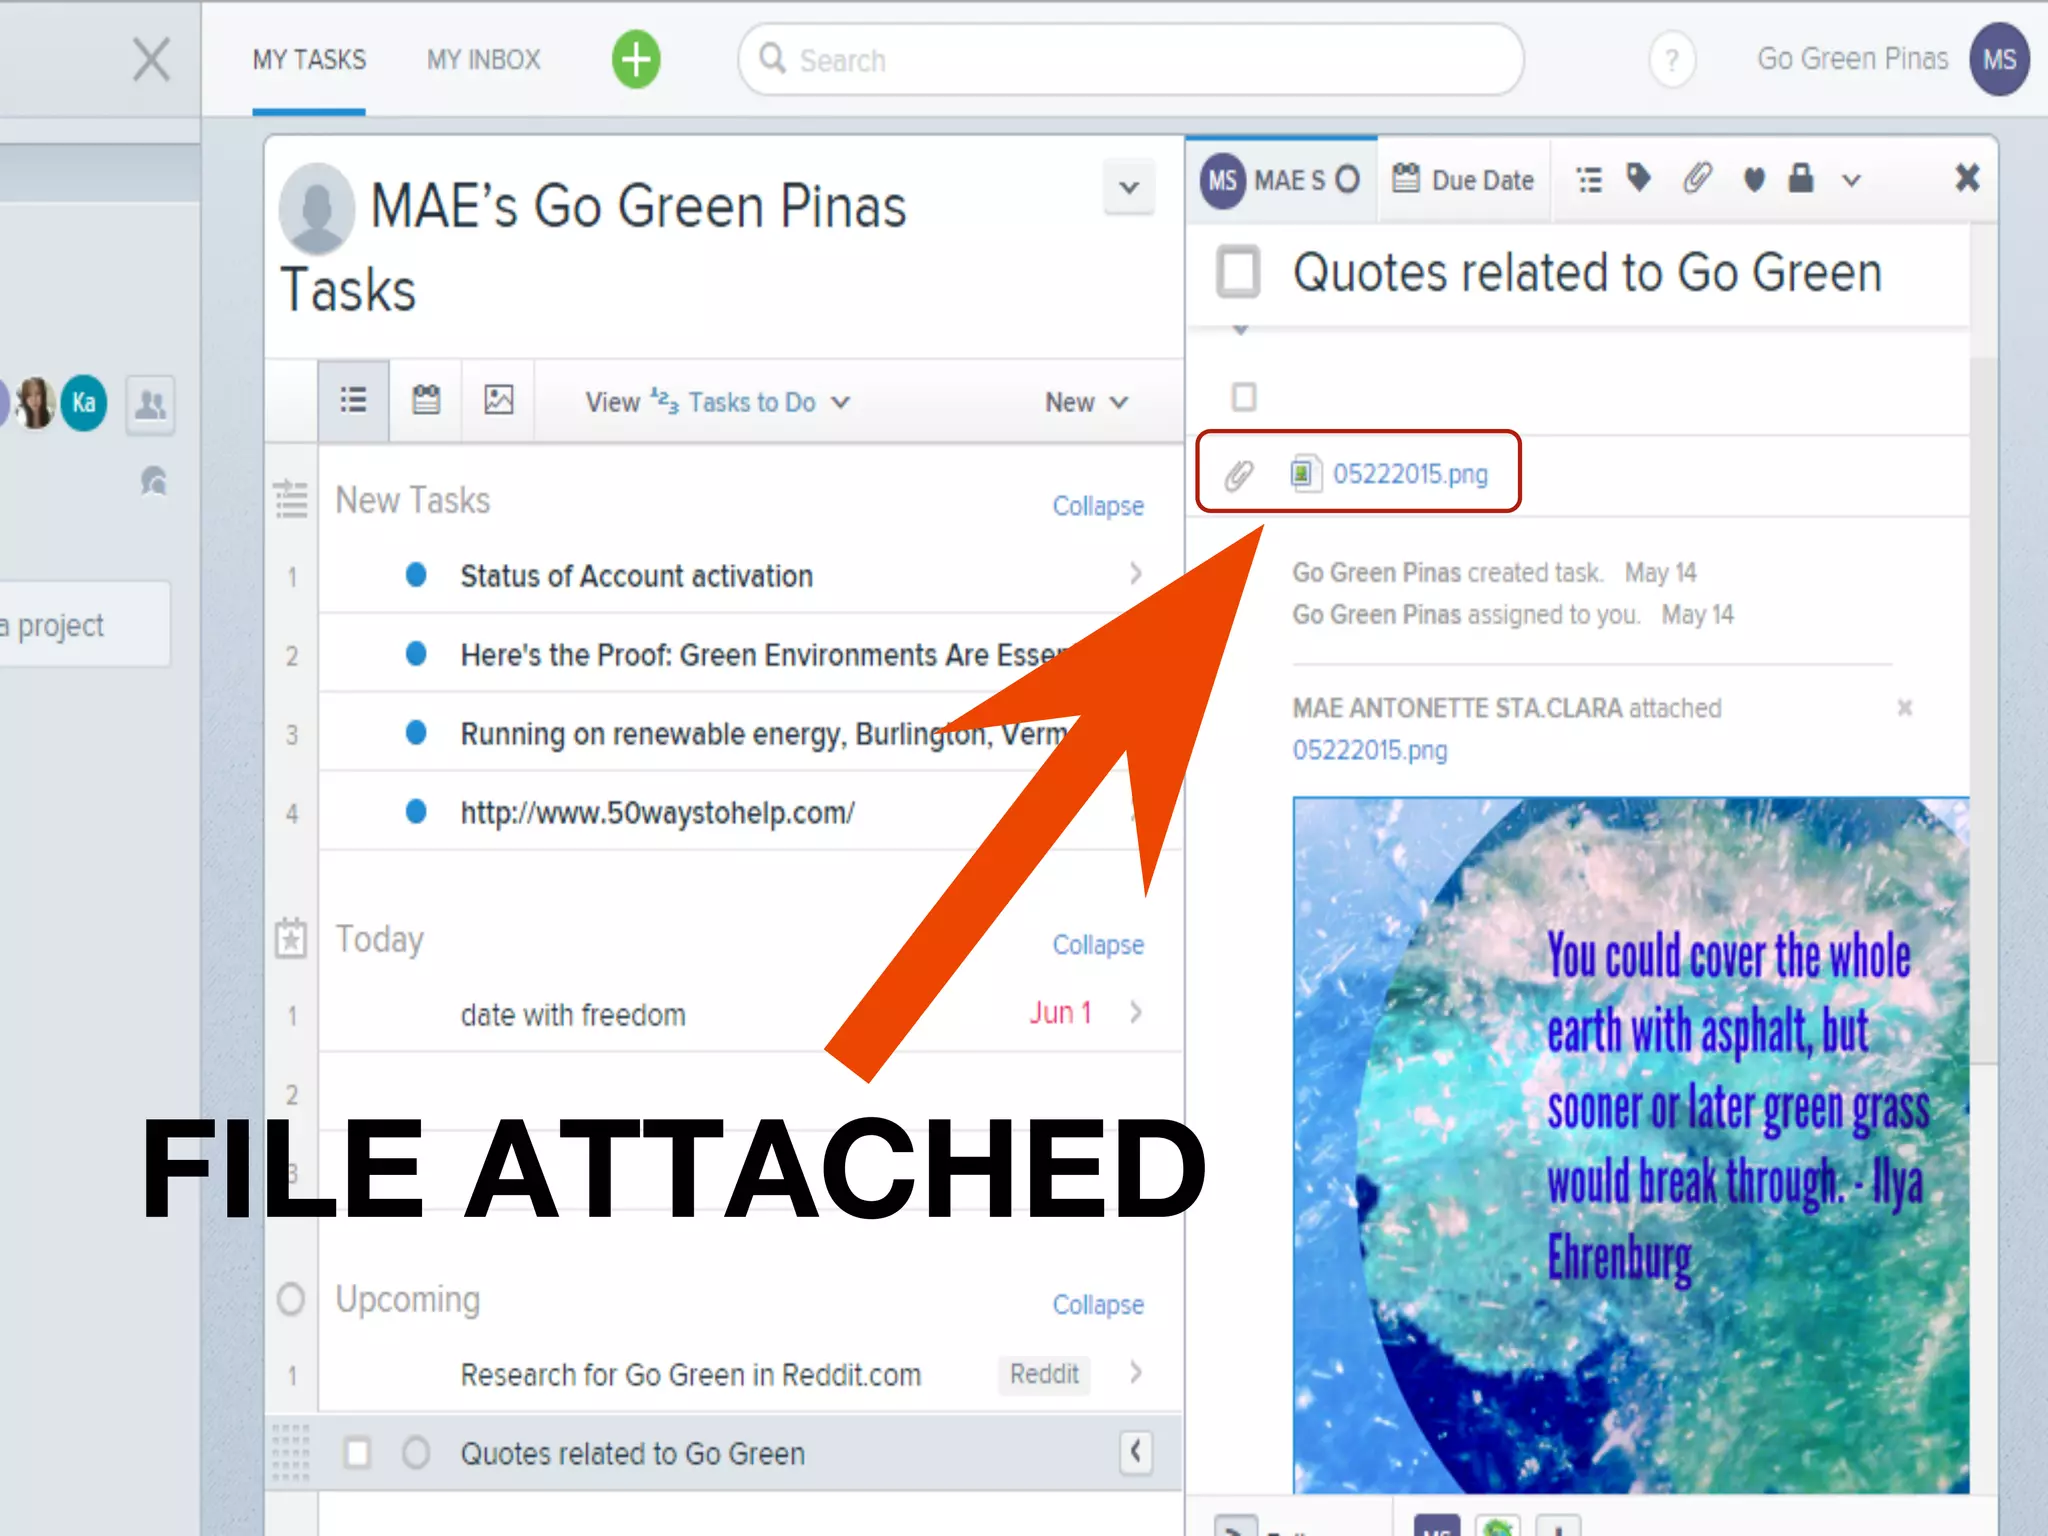Click the Search input field

click(x=1130, y=60)
